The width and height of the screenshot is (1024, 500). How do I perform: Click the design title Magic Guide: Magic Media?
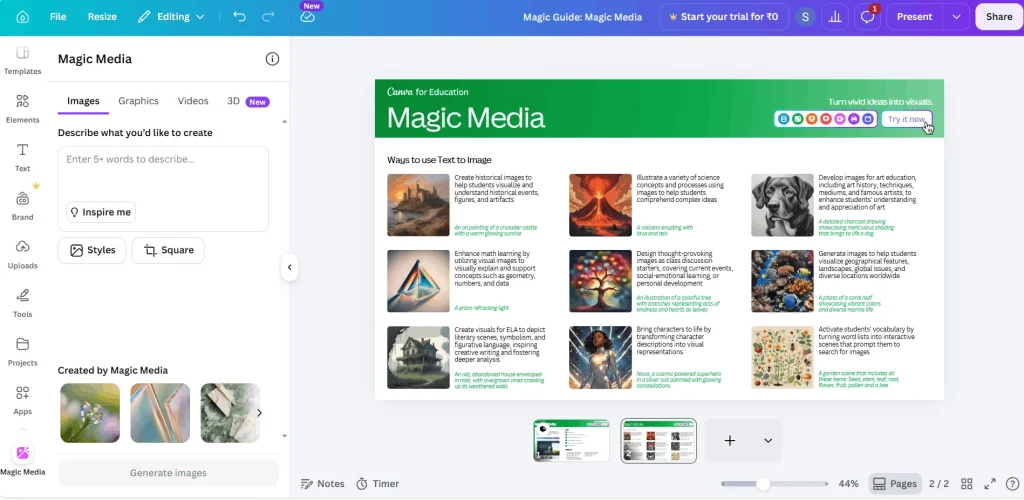pos(583,17)
